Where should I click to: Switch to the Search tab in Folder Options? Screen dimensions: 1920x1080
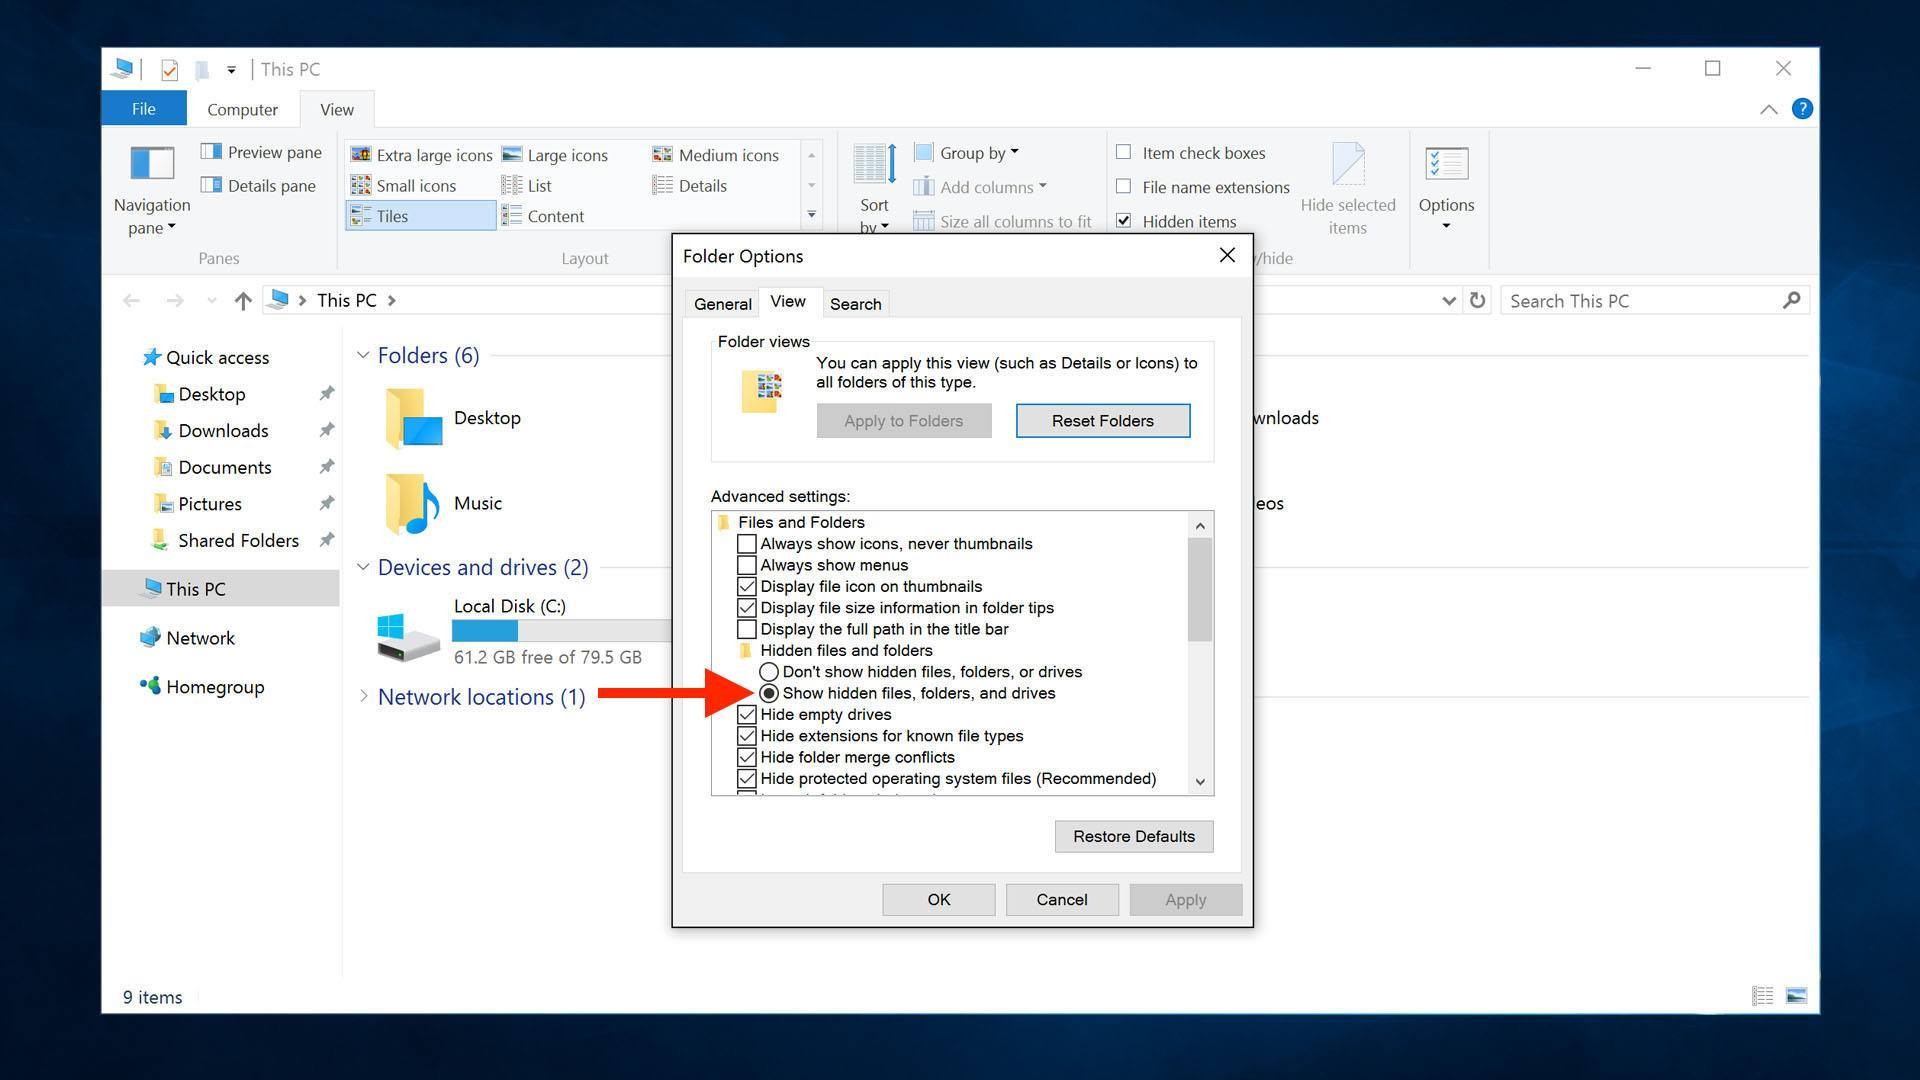point(855,304)
